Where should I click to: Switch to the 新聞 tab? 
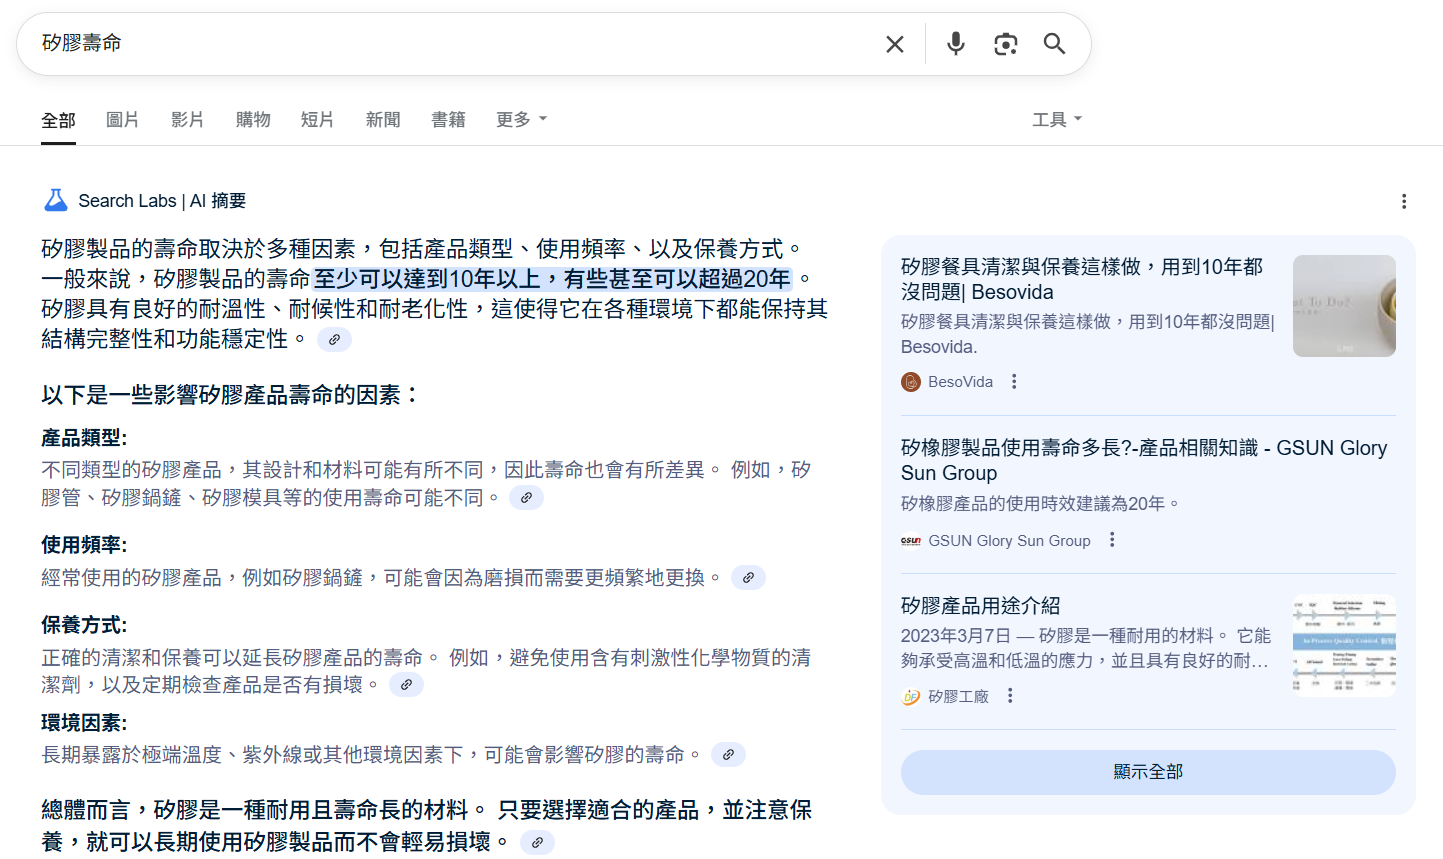click(383, 119)
